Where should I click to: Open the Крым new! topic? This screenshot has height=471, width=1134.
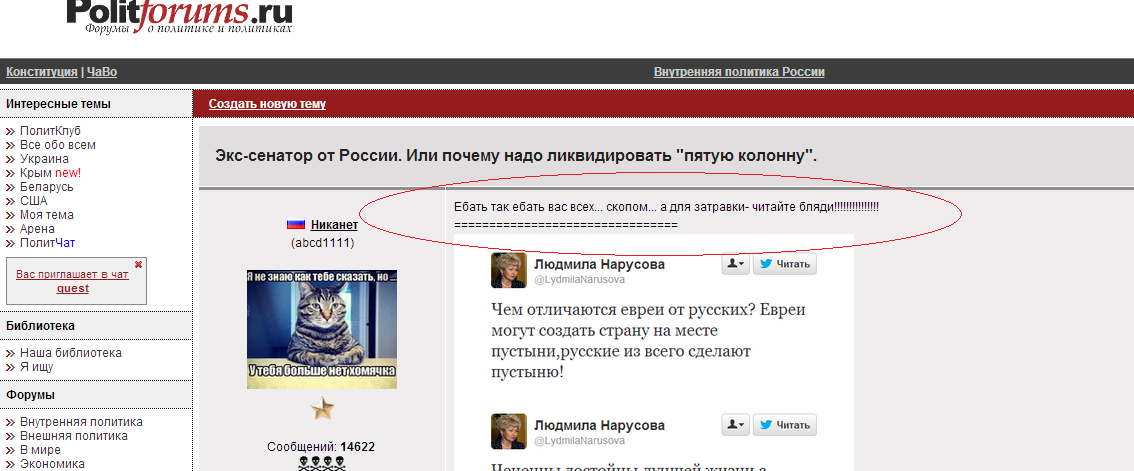coord(51,173)
